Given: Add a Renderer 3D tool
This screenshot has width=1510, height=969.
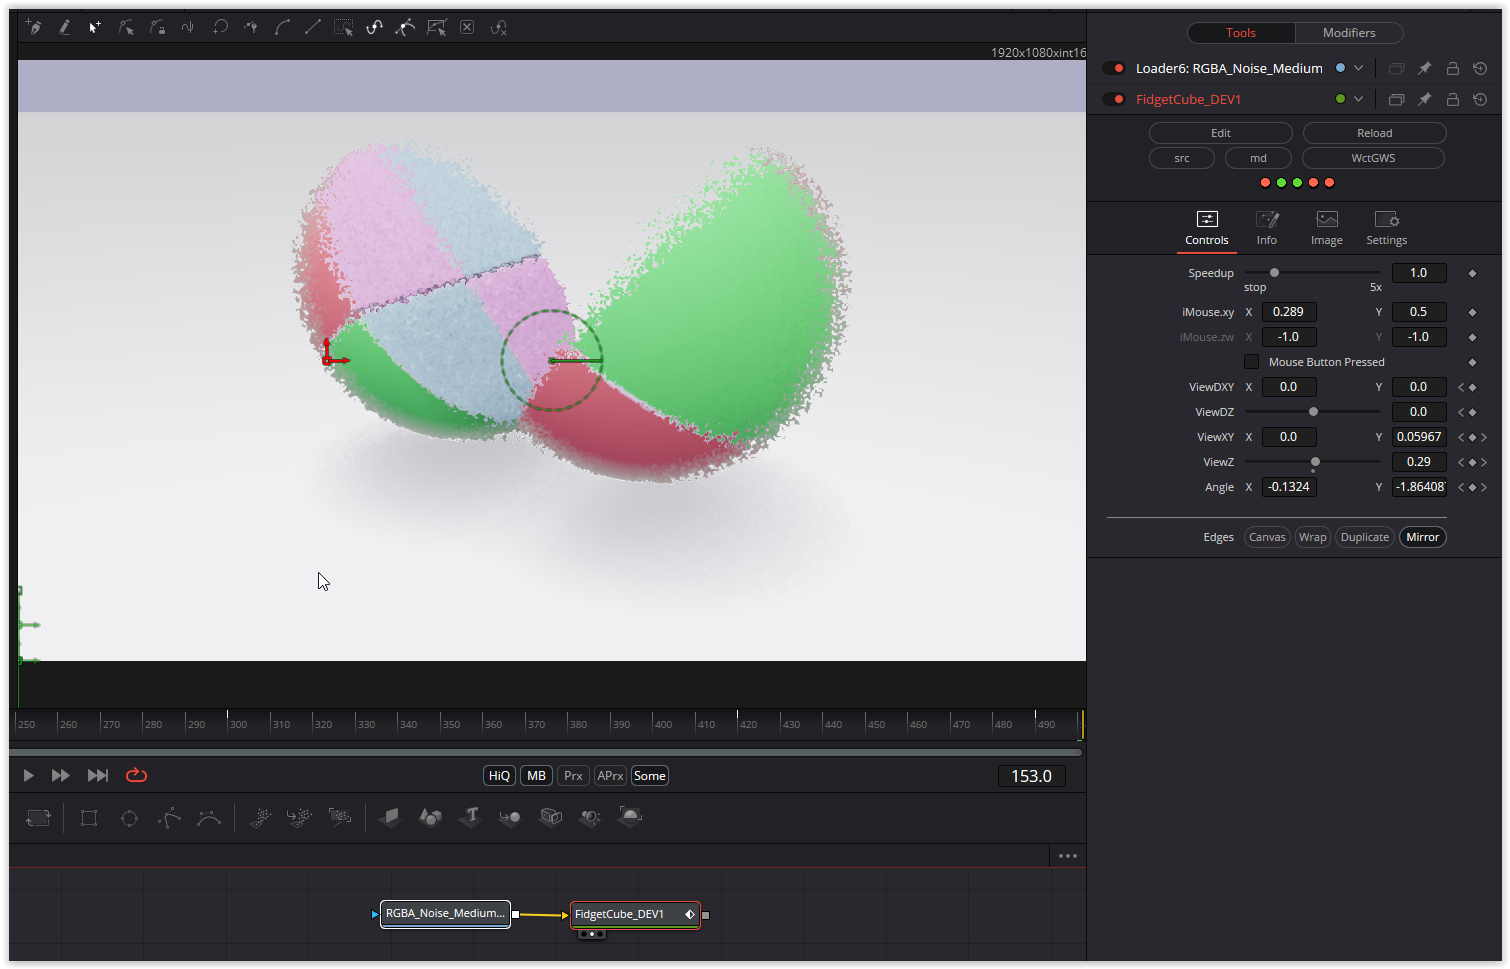Looking at the screenshot, I should (630, 817).
